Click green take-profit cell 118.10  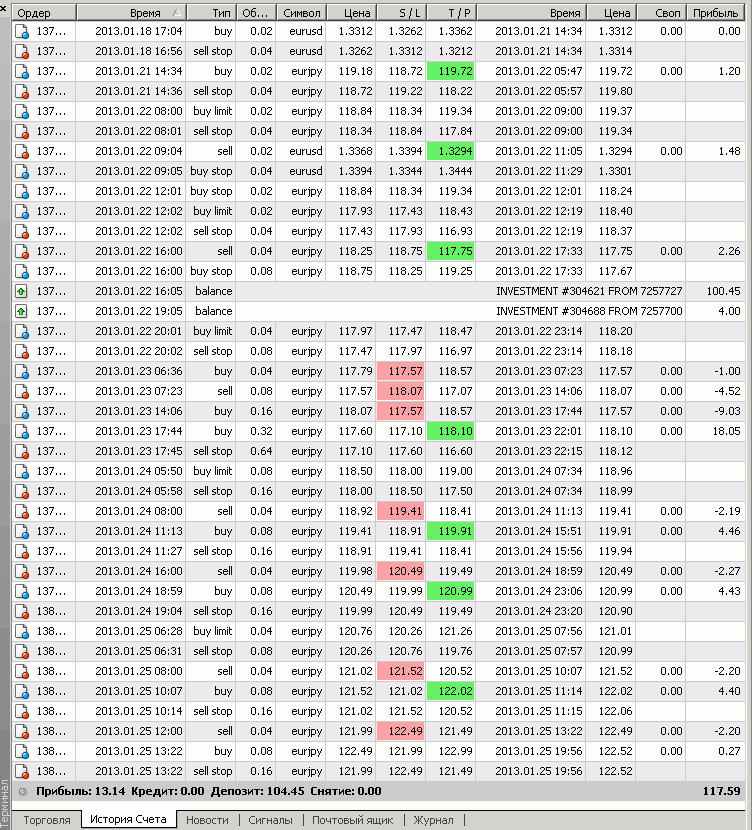point(451,432)
